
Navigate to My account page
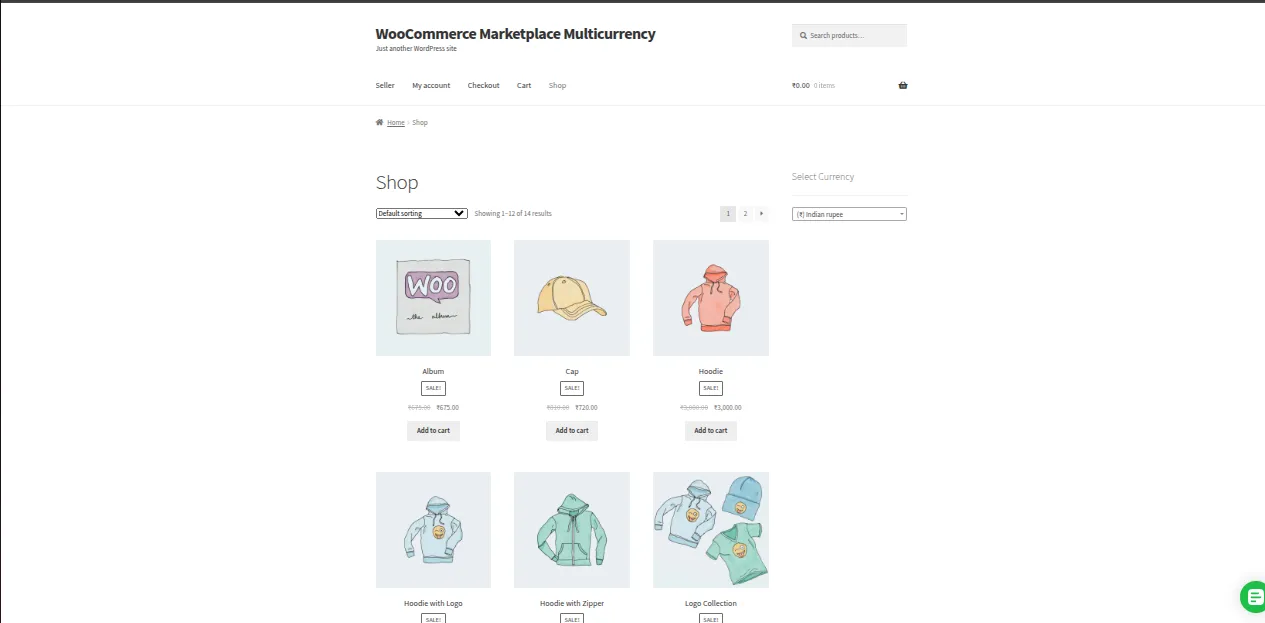coord(431,86)
